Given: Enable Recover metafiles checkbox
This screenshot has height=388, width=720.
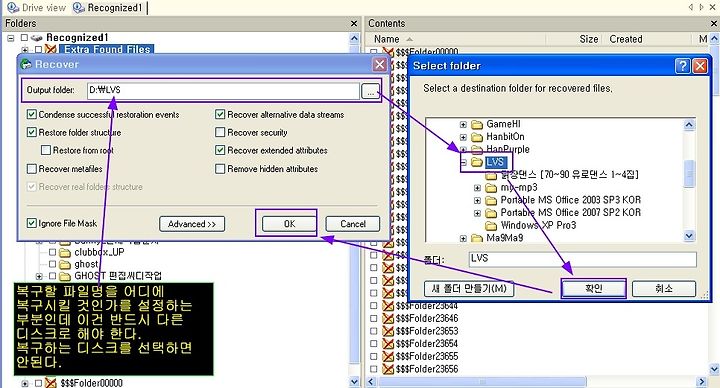Looking at the screenshot, I should (31, 169).
